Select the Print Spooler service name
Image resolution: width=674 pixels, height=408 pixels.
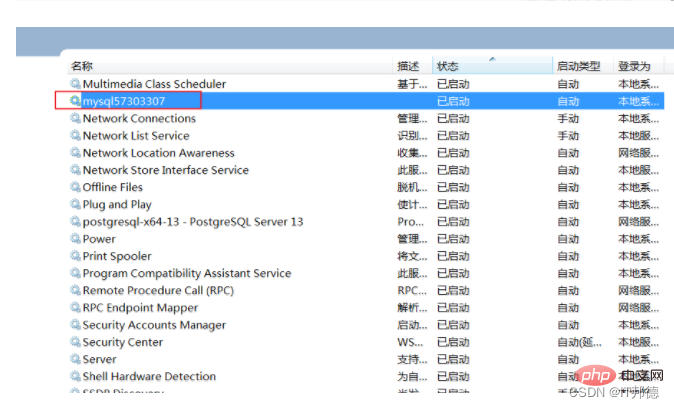pos(117,256)
